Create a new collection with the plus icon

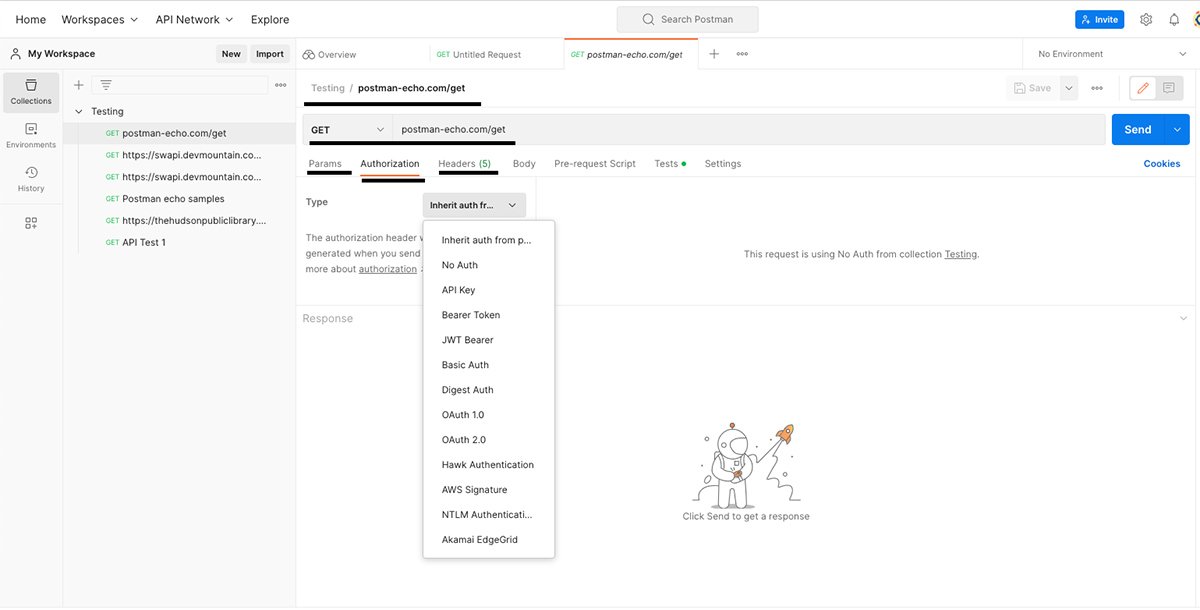78,85
